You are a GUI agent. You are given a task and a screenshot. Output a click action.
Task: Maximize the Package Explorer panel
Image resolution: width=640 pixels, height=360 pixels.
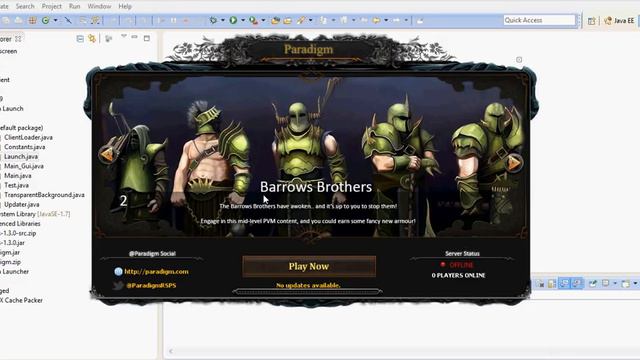[147, 38]
